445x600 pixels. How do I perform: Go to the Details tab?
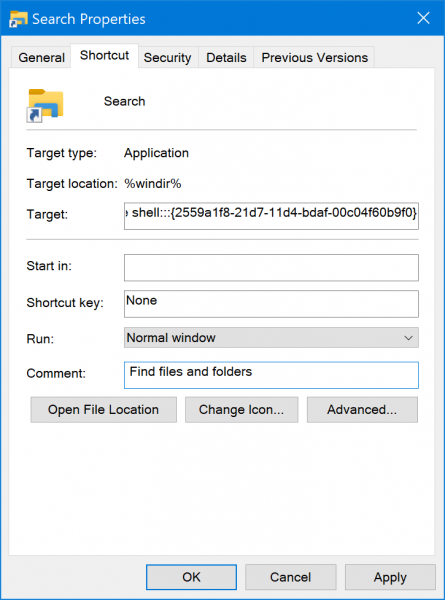pyautogui.click(x=226, y=58)
